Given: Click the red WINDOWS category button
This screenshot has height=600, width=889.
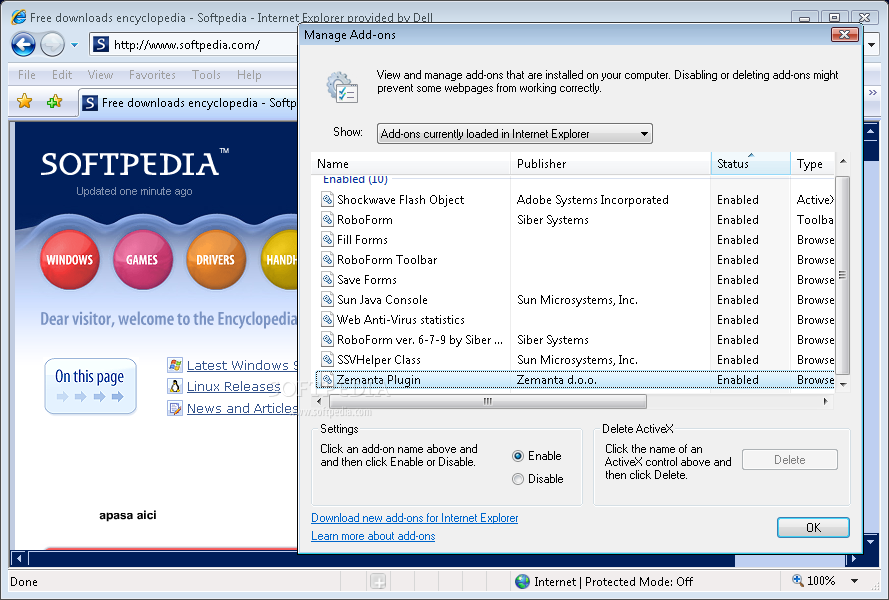Looking at the screenshot, I should pos(69,260).
